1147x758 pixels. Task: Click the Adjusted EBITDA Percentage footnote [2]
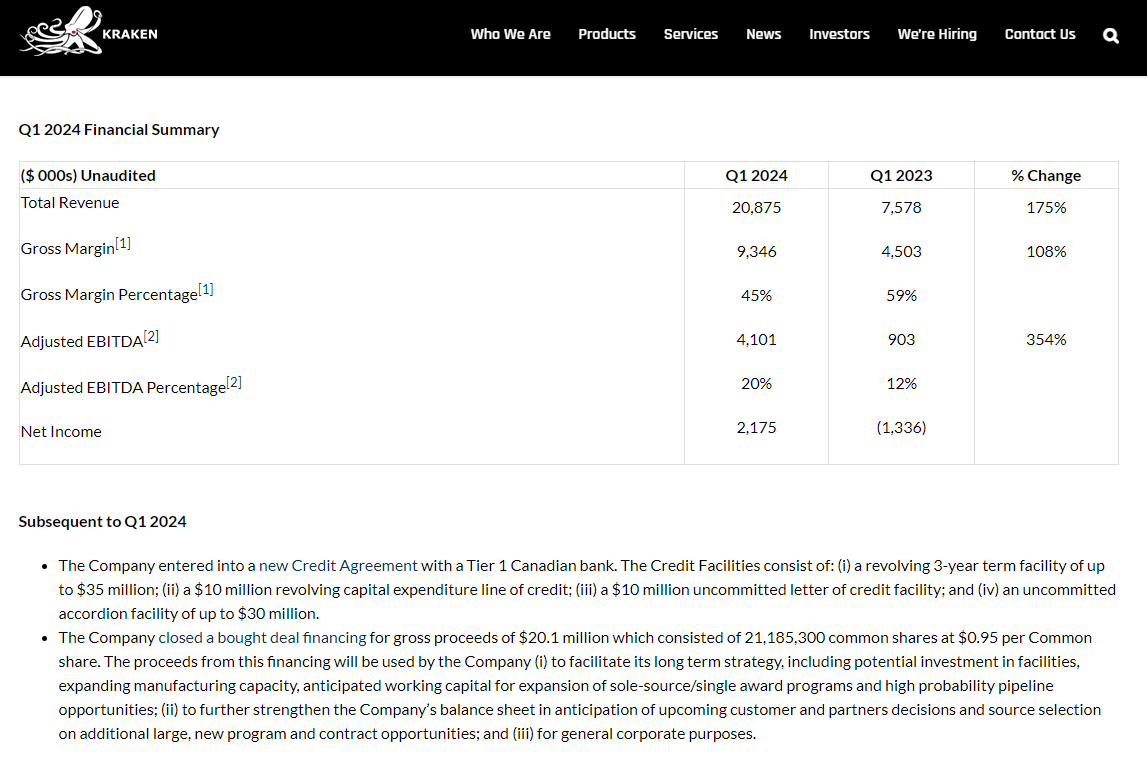click(x=234, y=383)
